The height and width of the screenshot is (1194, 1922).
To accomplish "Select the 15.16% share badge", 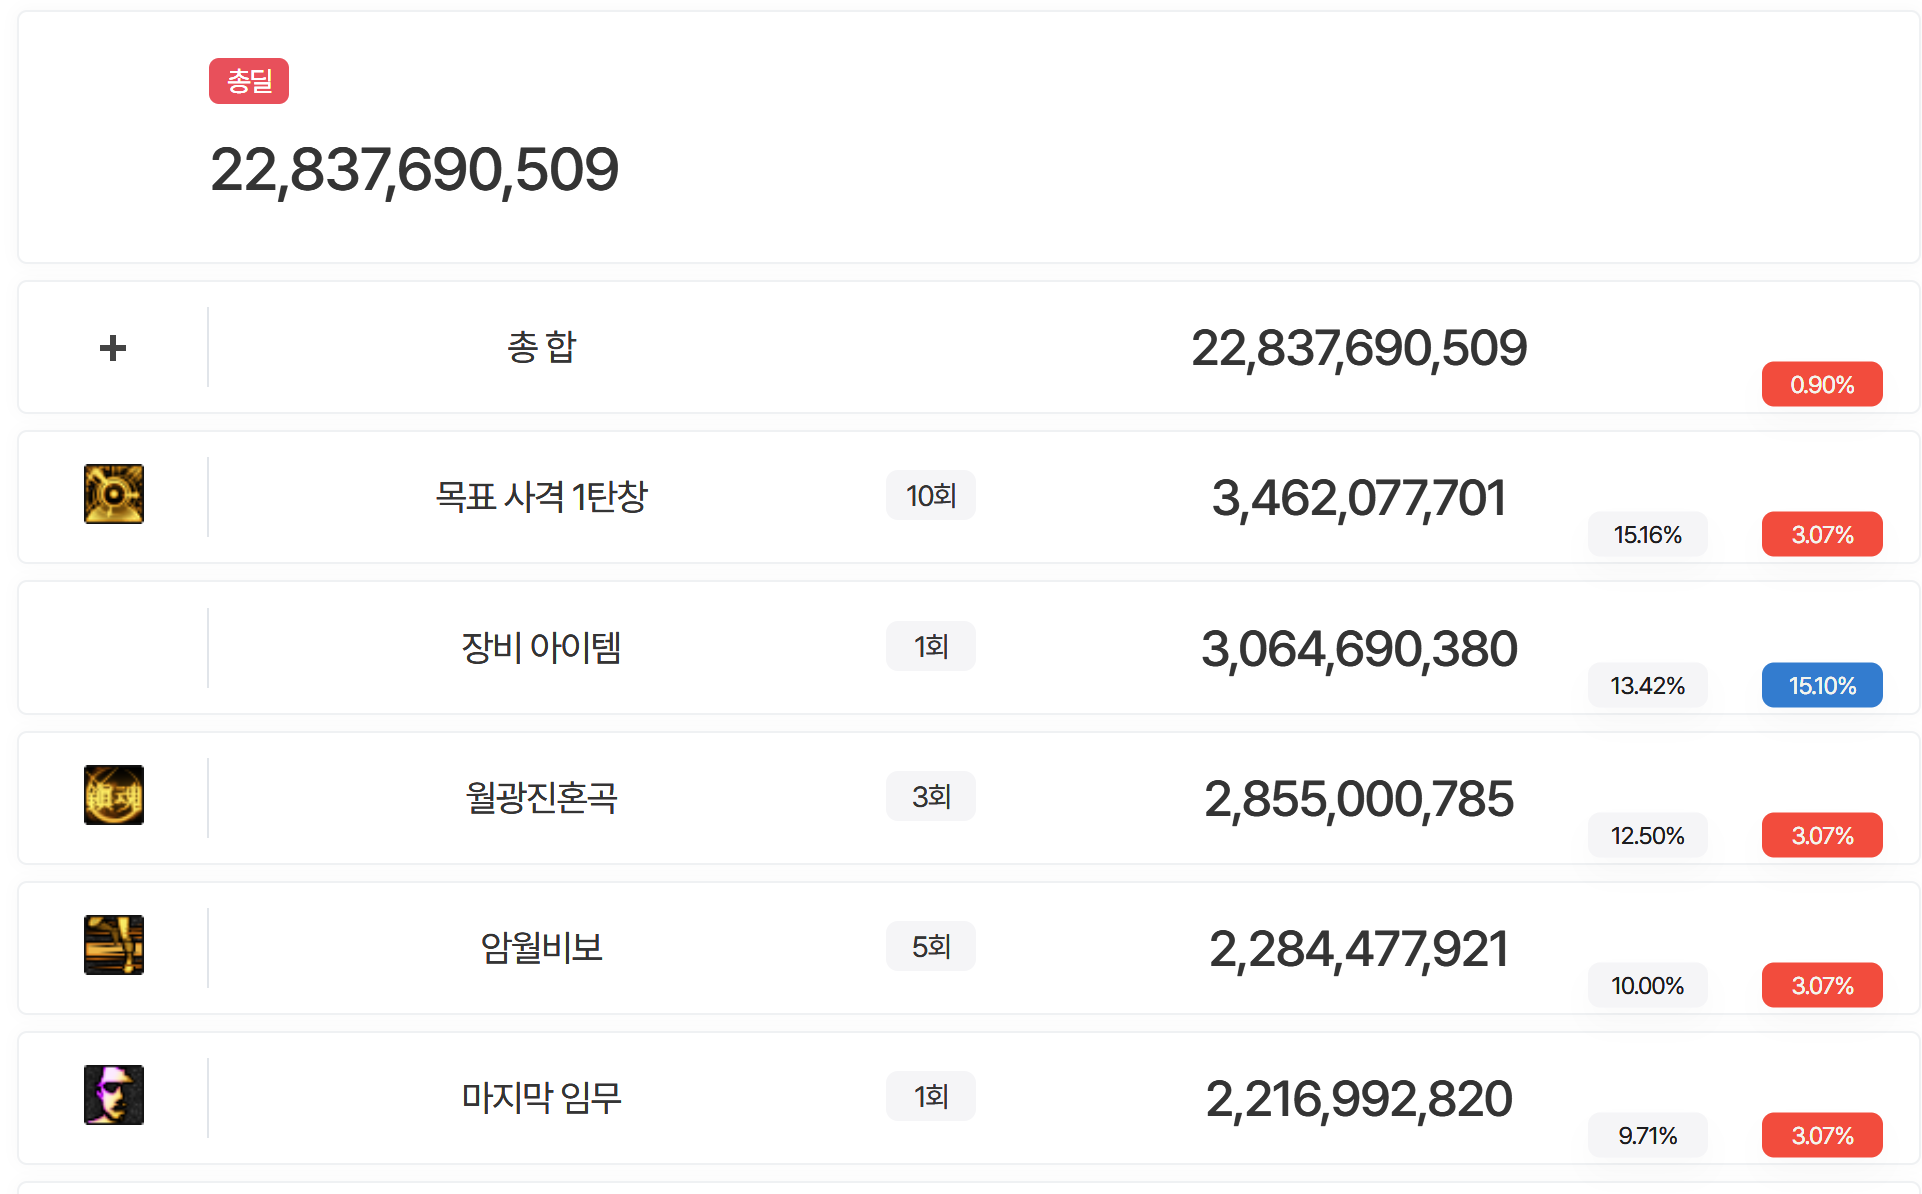I will coord(1648,535).
